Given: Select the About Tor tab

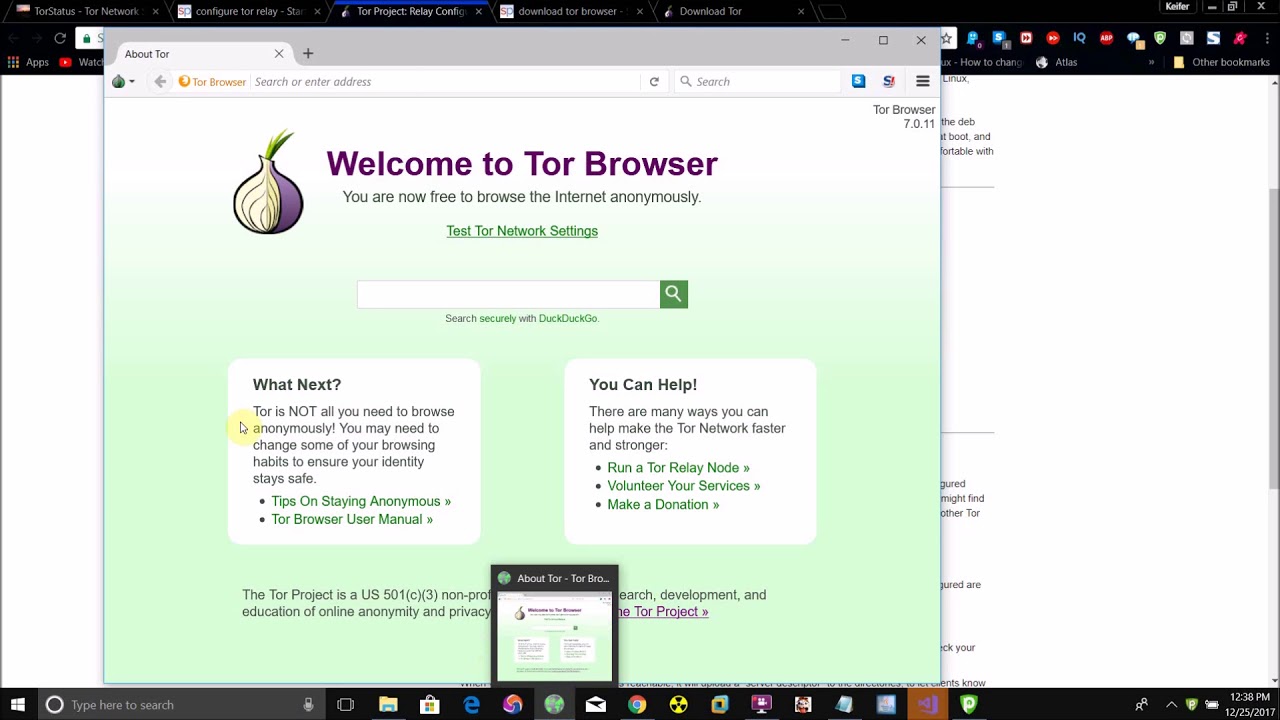Looking at the screenshot, I should [x=204, y=54].
